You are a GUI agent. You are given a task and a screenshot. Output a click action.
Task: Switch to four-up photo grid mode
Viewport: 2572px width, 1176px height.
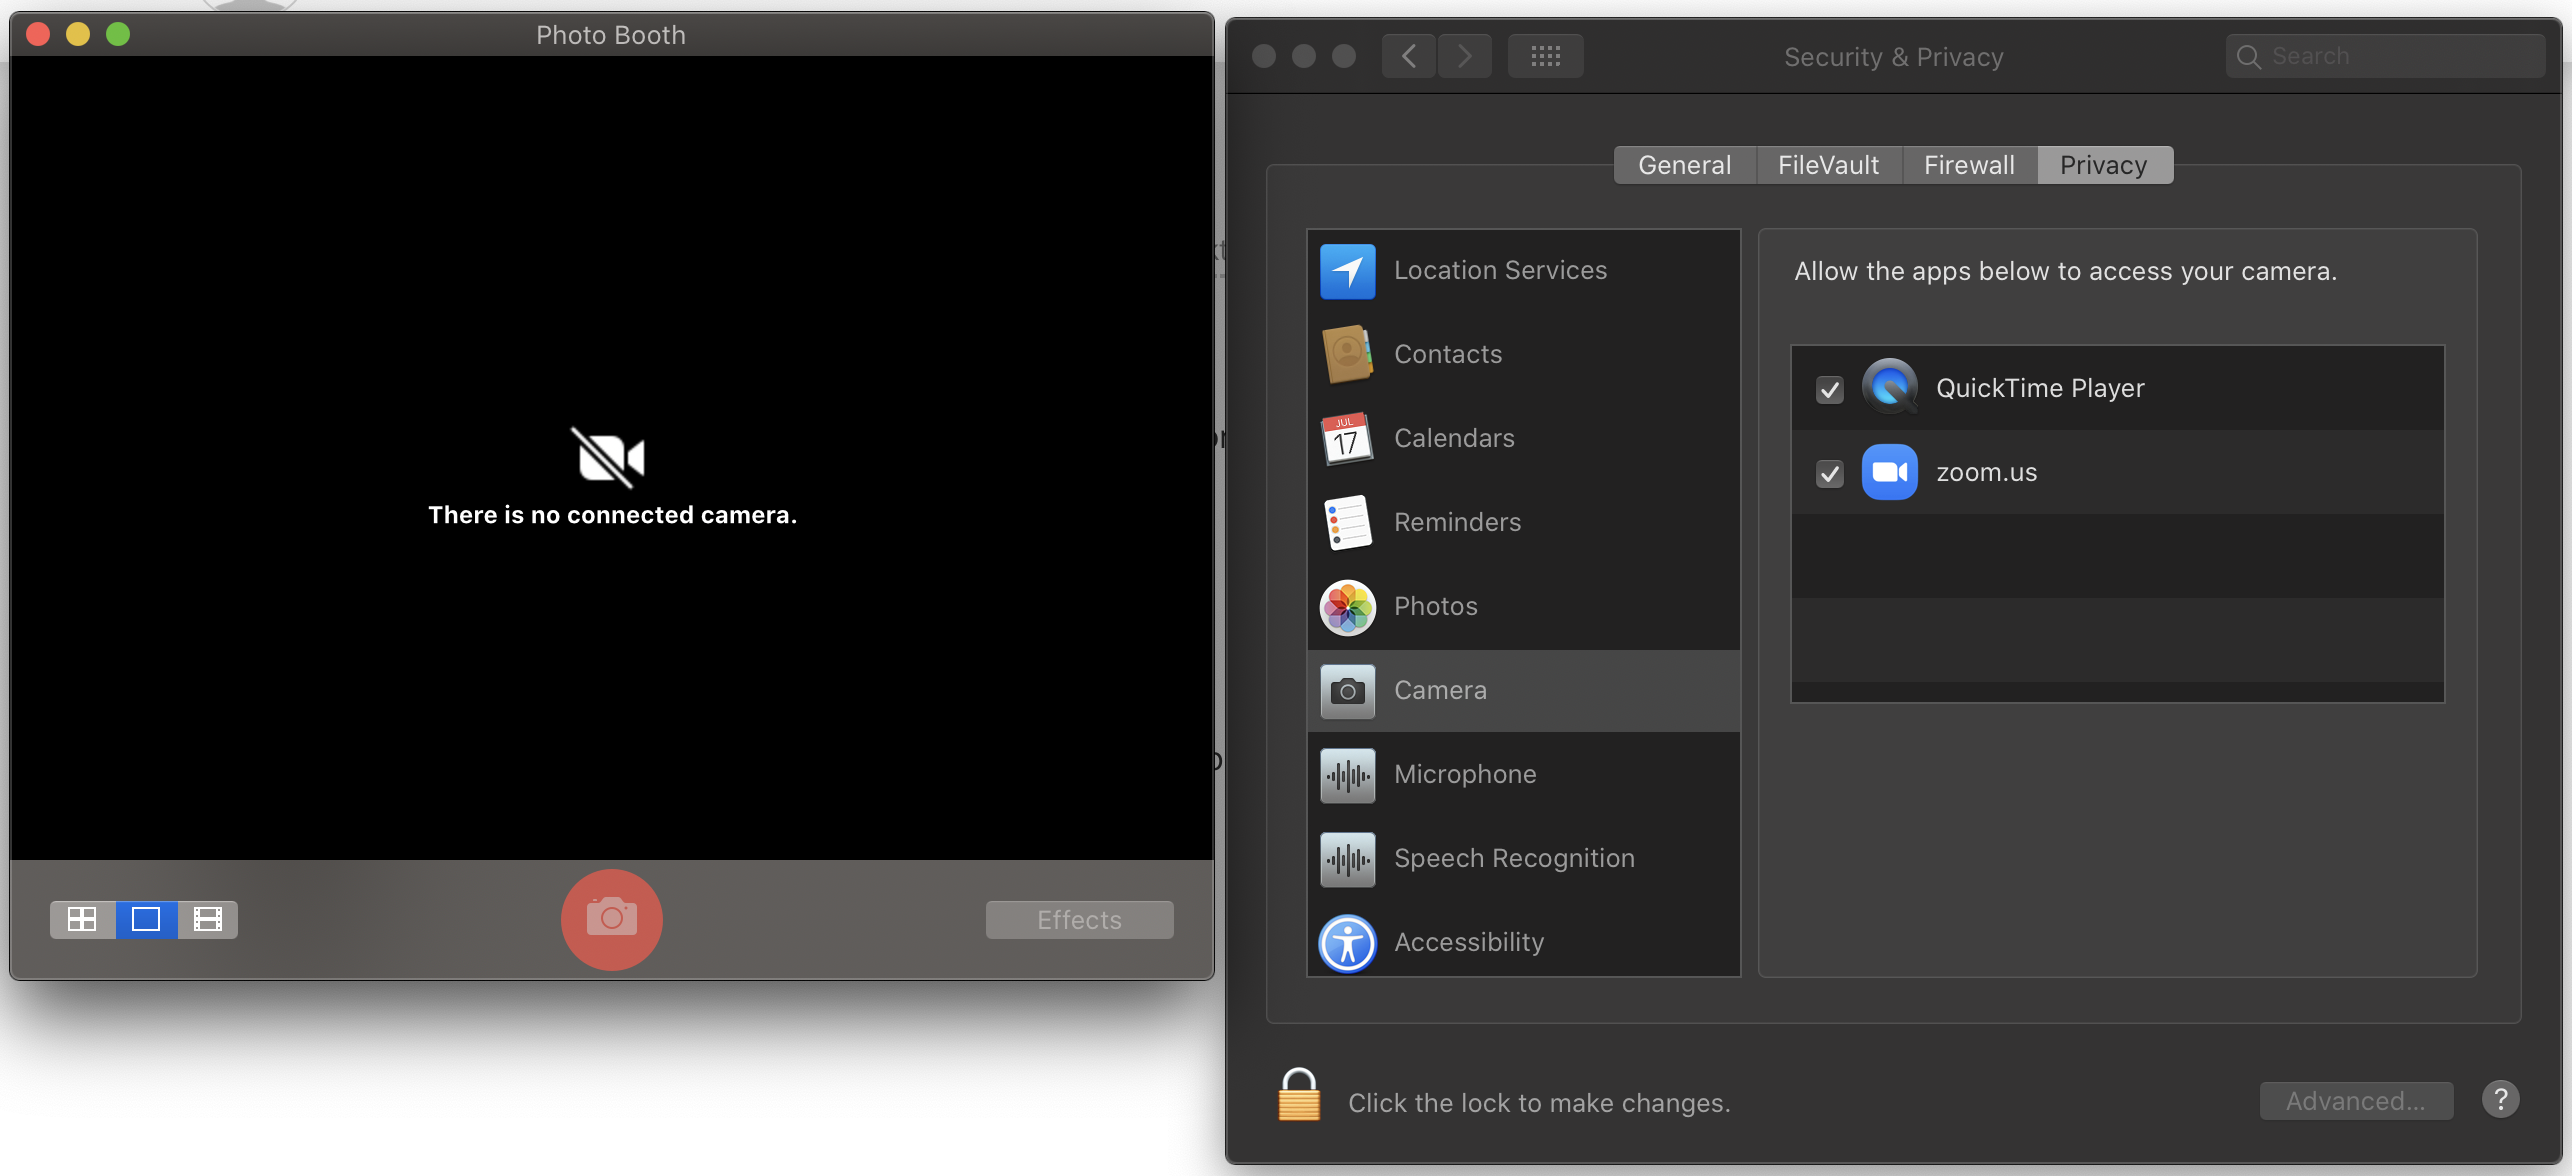click(82, 919)
